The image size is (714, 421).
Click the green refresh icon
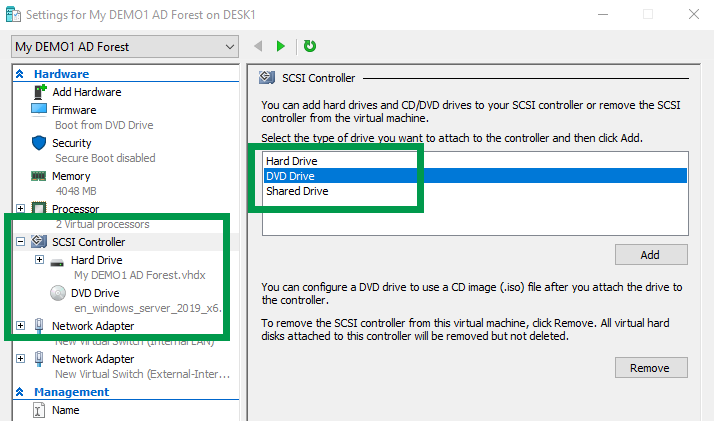pyautogui.click(x=310, y=46)
